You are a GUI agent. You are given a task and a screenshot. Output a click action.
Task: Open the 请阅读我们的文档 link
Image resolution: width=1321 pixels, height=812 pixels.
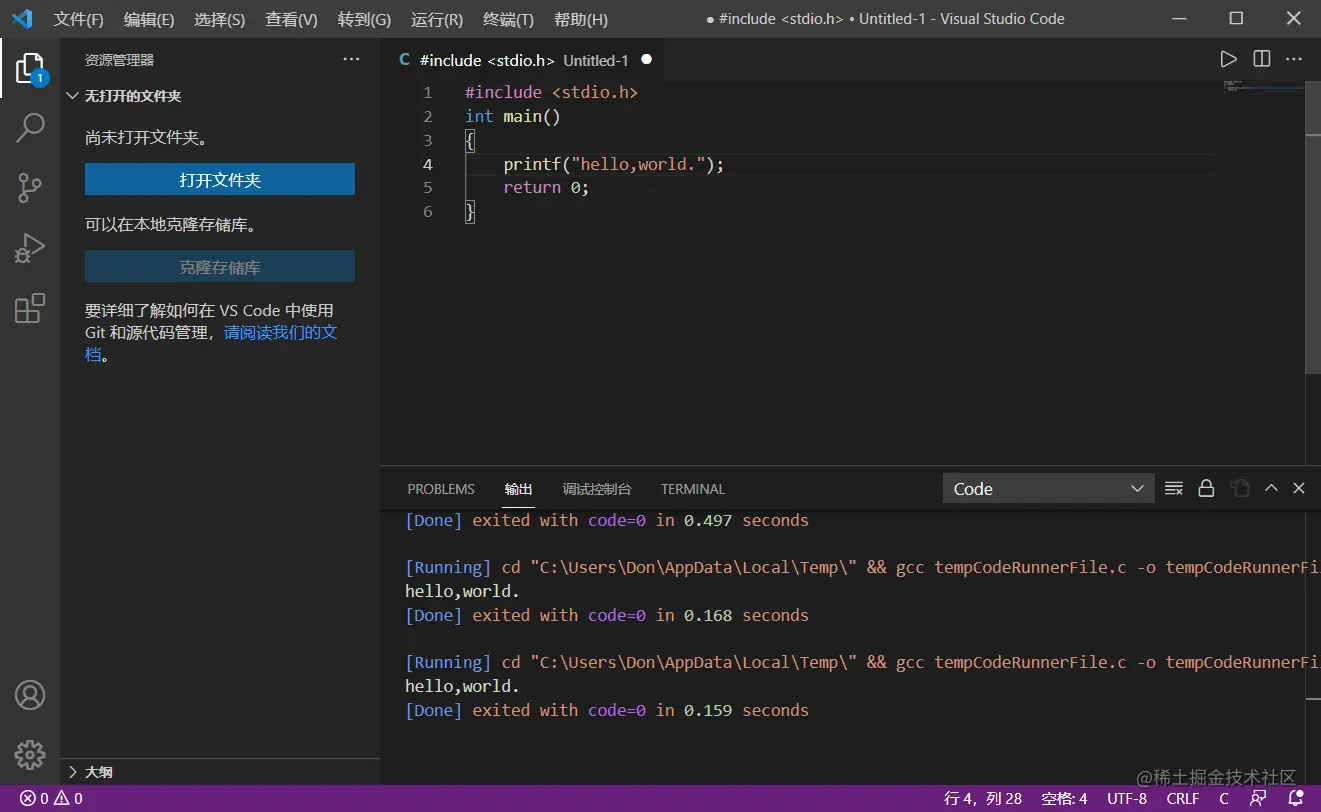point(280,332)
